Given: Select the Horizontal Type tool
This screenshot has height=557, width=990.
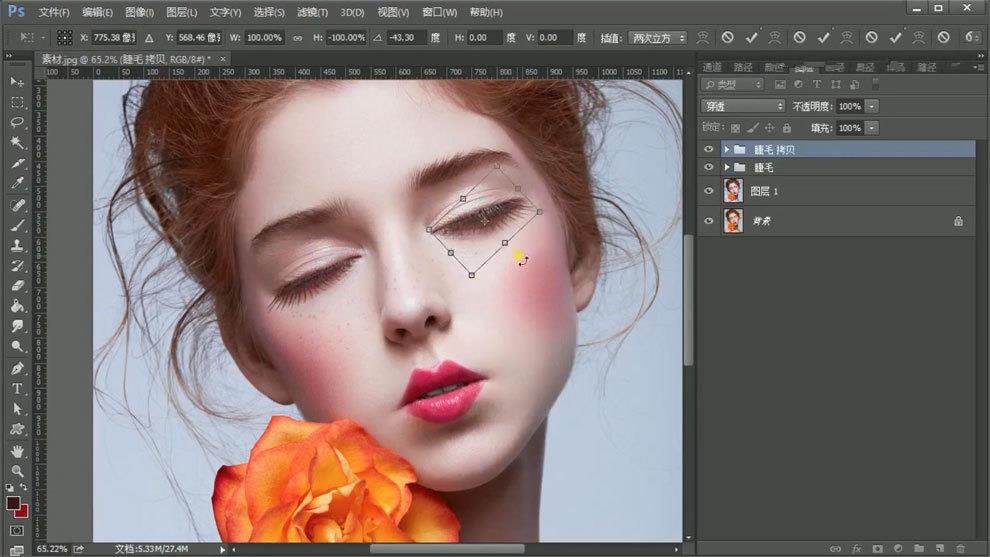Looking at the screenshot, I should tap(17, 388).
